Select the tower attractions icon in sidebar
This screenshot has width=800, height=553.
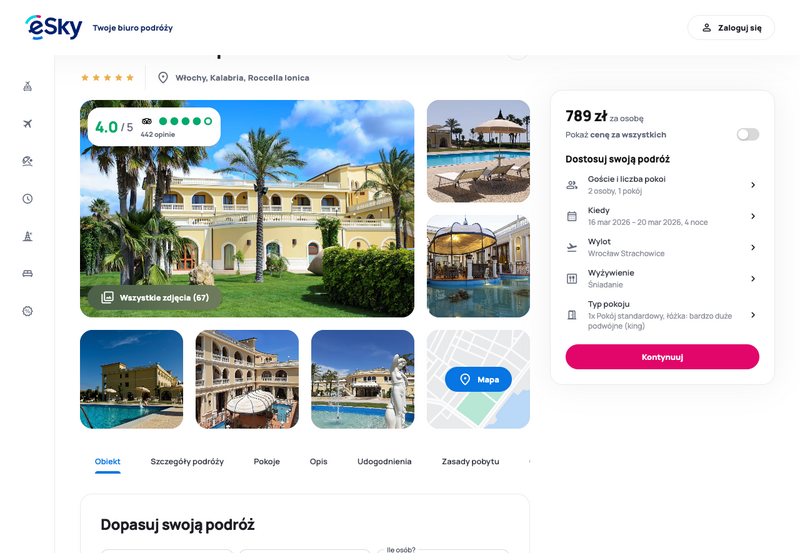click(x=28, y=236)
